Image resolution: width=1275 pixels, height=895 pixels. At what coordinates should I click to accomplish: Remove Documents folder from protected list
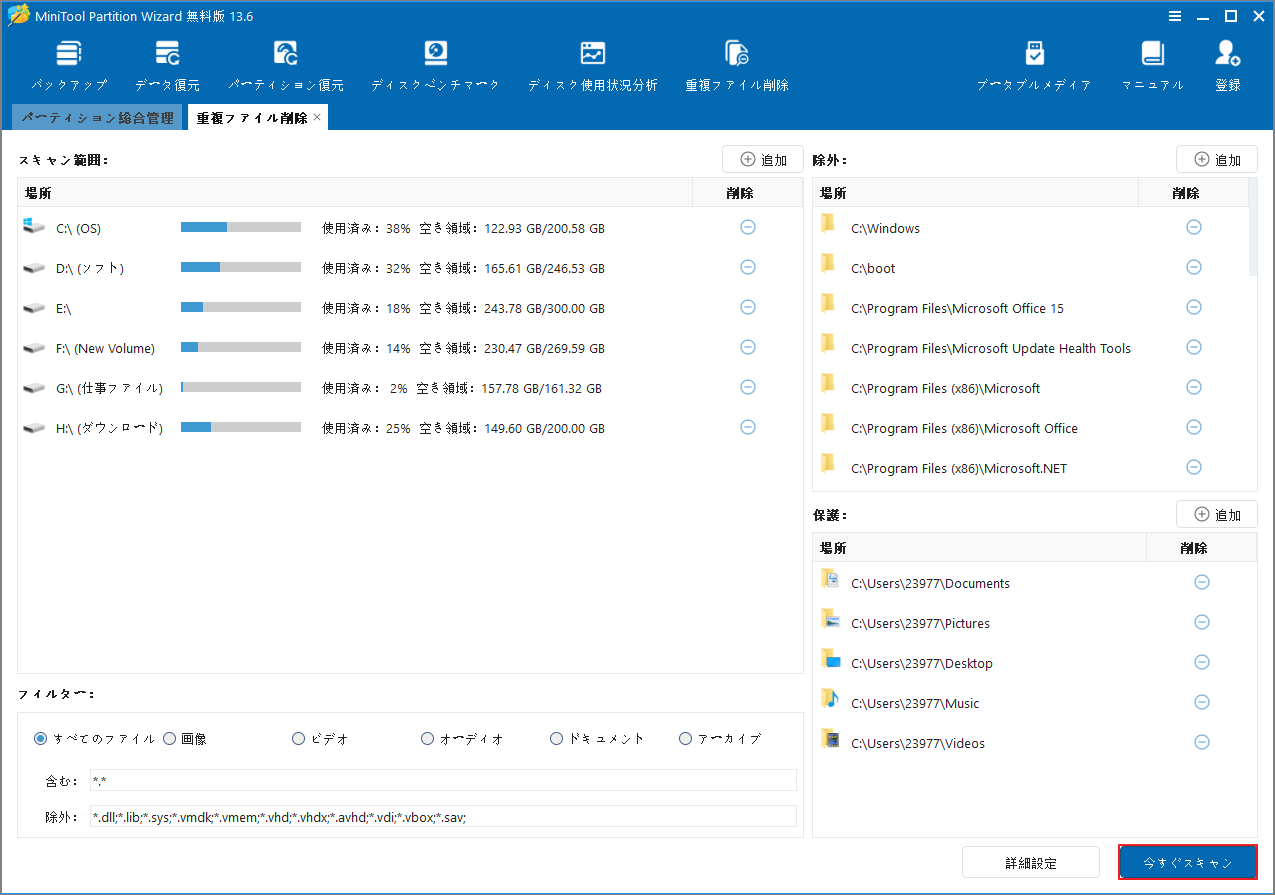coord(1201,582)
